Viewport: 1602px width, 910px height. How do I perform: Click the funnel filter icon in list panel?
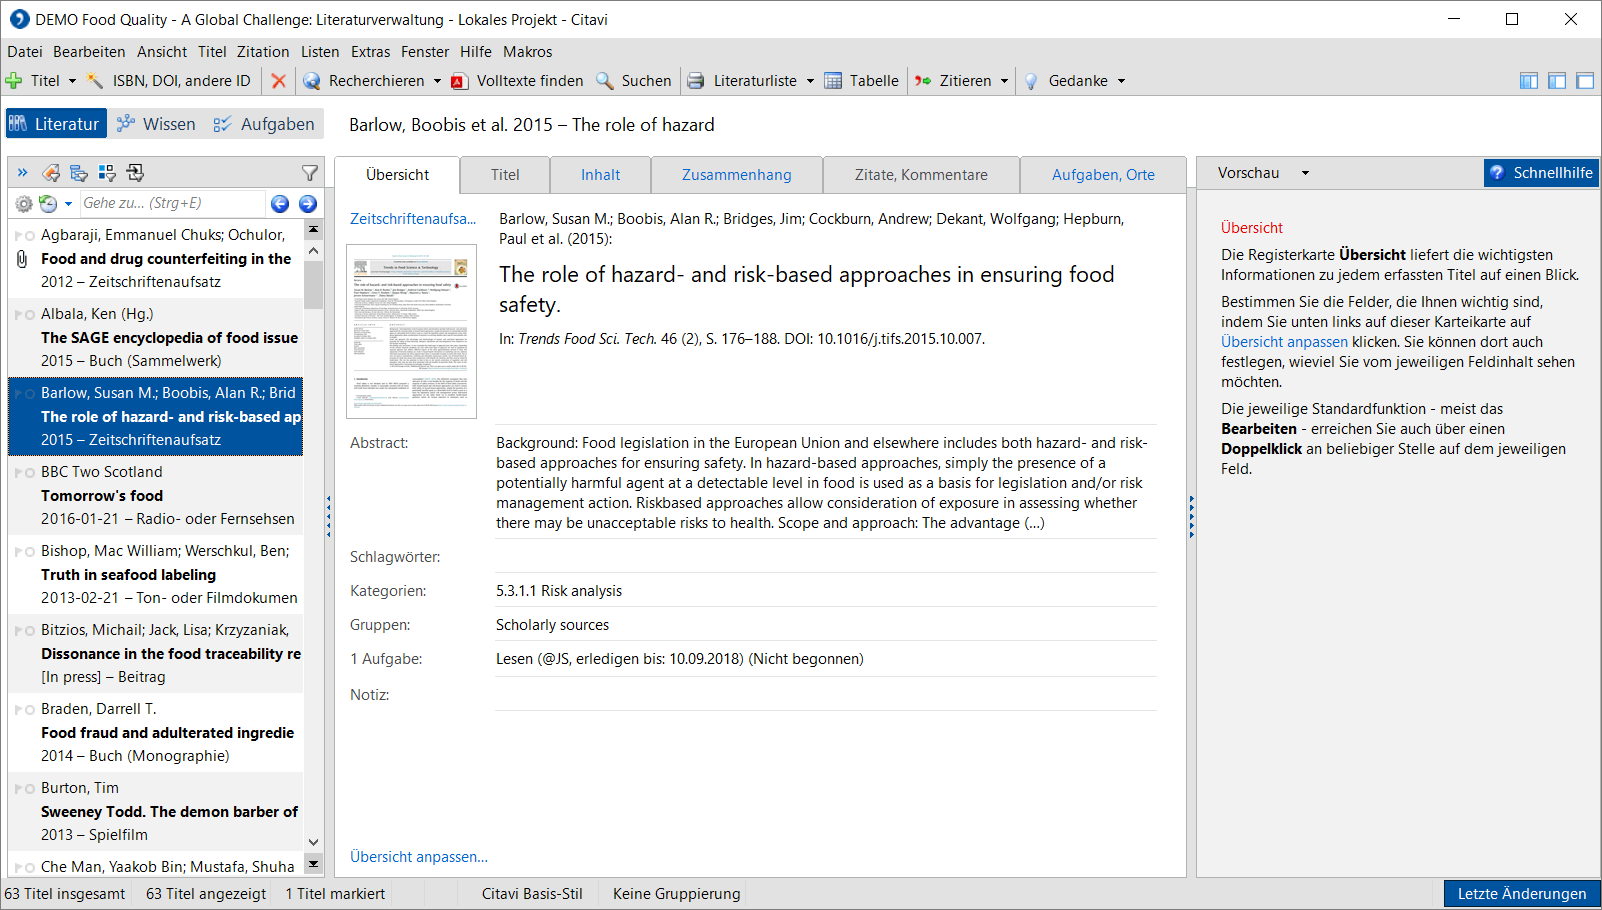click(x=310, y=173)
